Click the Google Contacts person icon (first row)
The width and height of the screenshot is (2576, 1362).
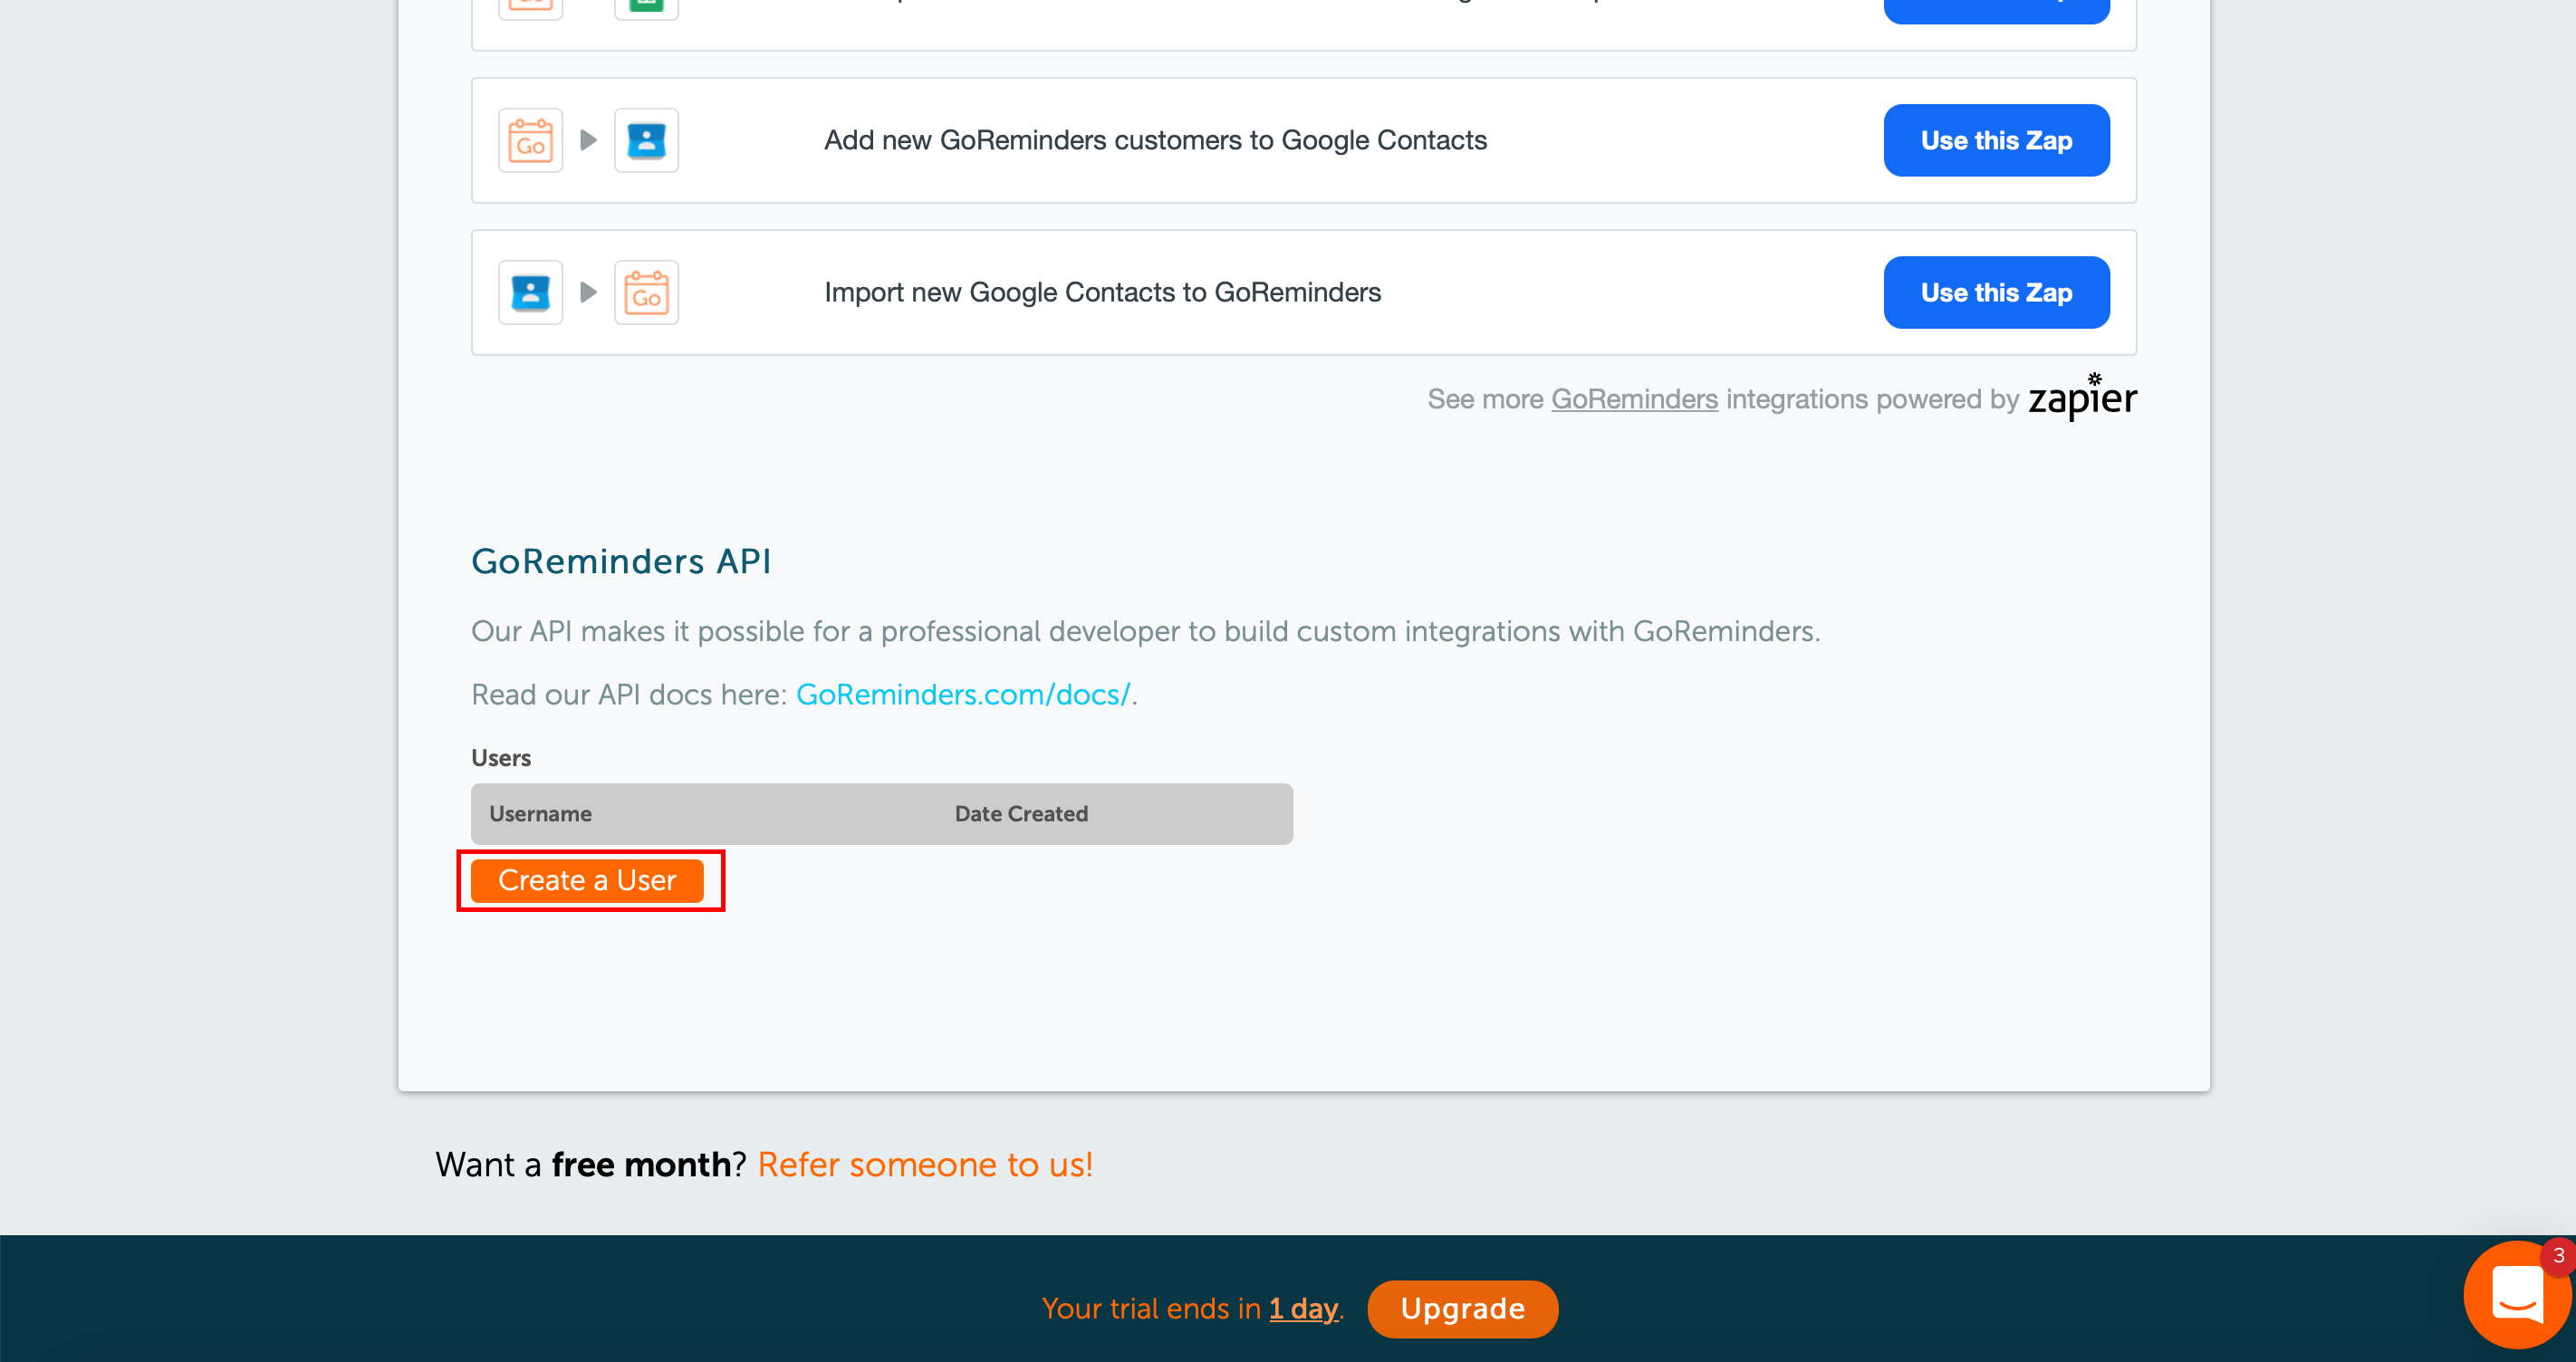(646, 139)
